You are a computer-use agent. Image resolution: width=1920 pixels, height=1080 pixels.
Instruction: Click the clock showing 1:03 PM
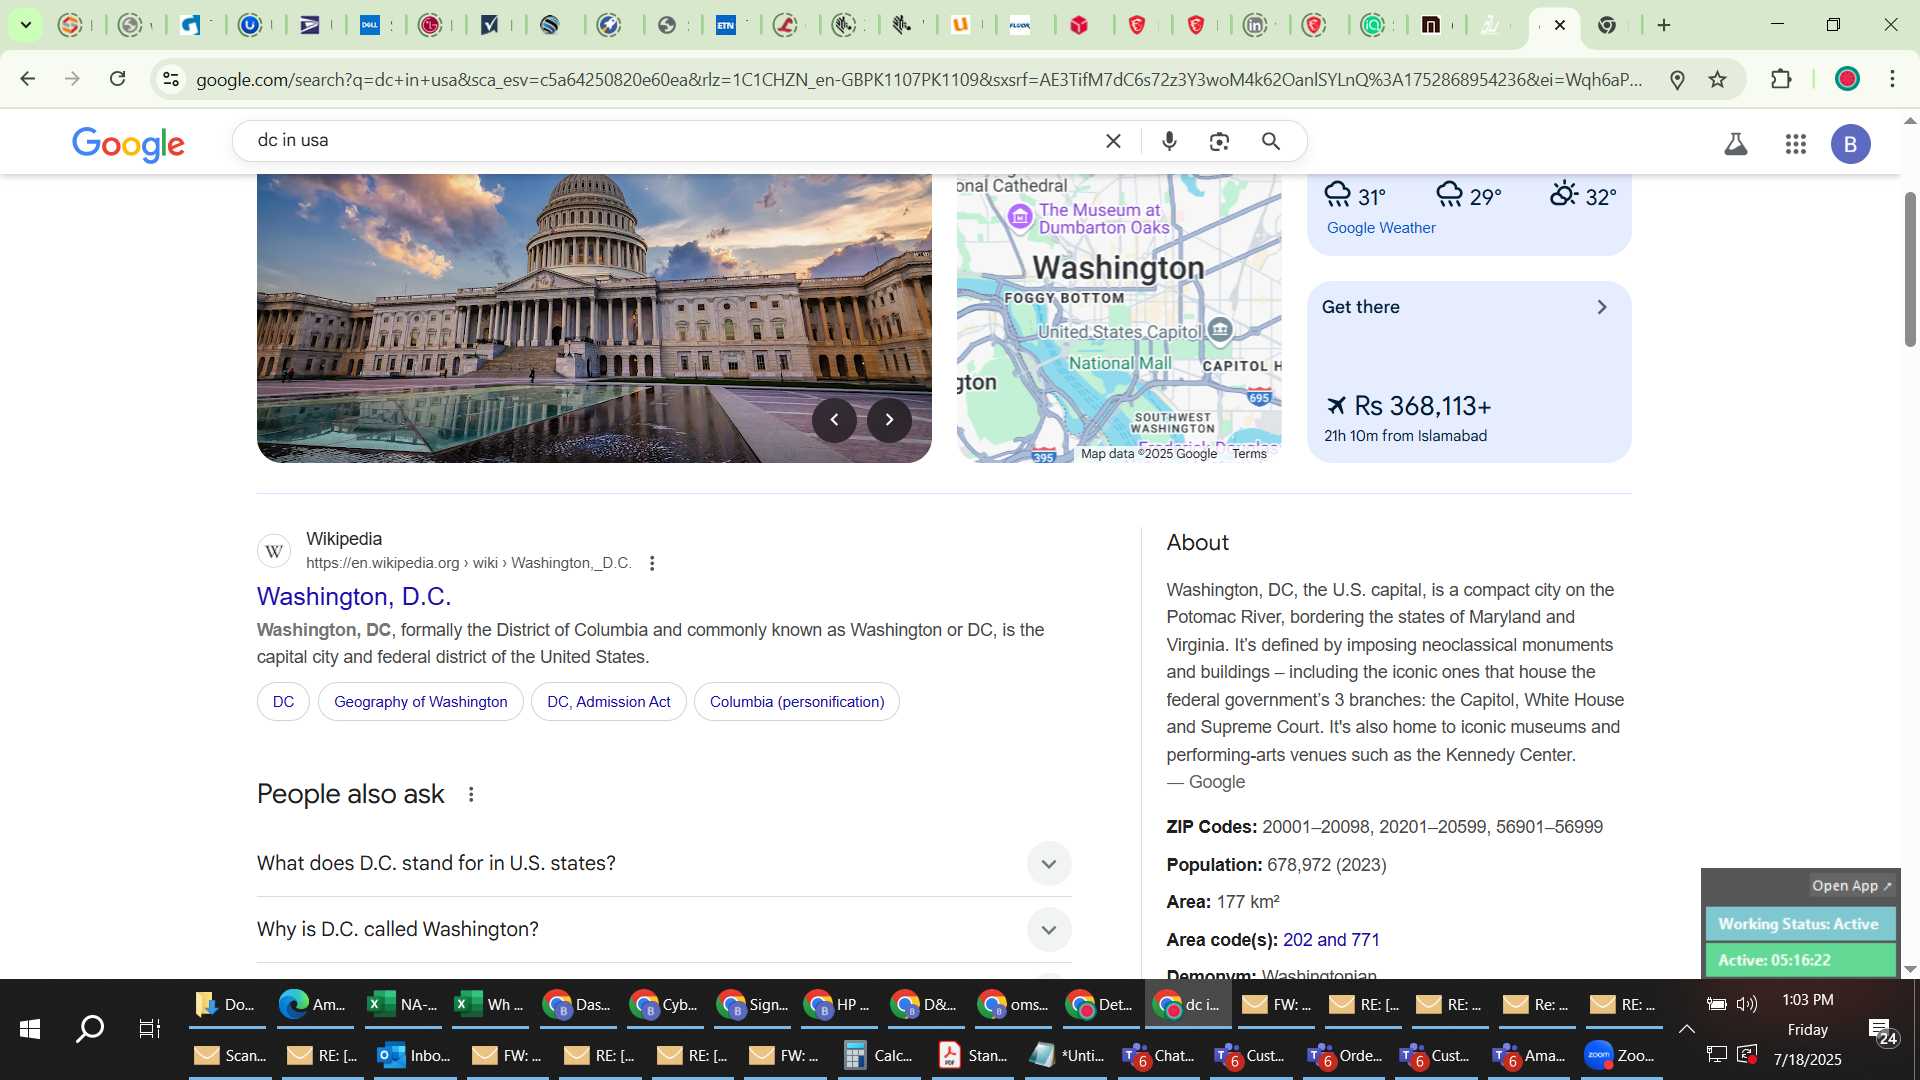point(1807,1000)
